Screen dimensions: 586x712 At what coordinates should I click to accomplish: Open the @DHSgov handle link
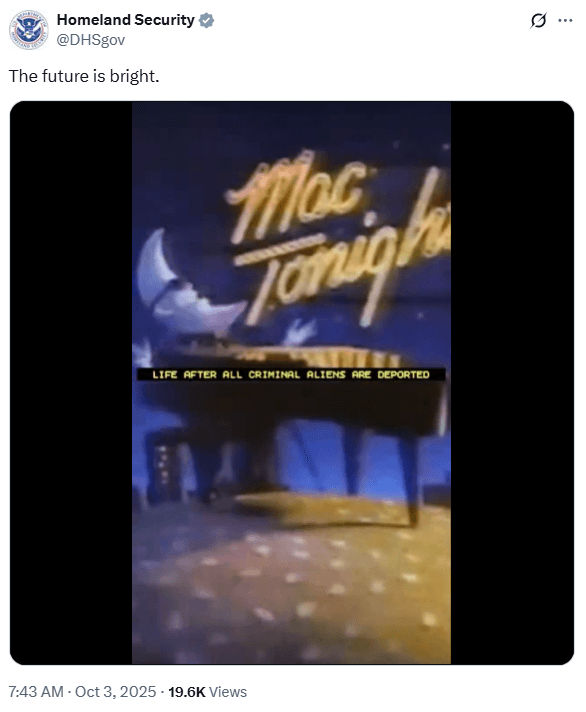click(90, 40)
